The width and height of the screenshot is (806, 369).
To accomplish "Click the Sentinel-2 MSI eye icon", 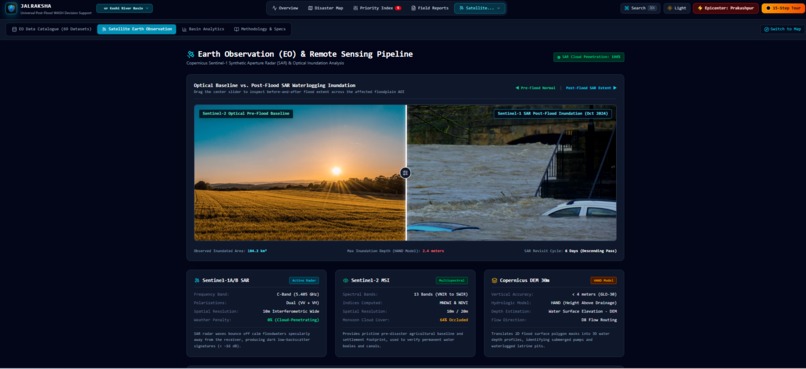I will click(345, 281).
